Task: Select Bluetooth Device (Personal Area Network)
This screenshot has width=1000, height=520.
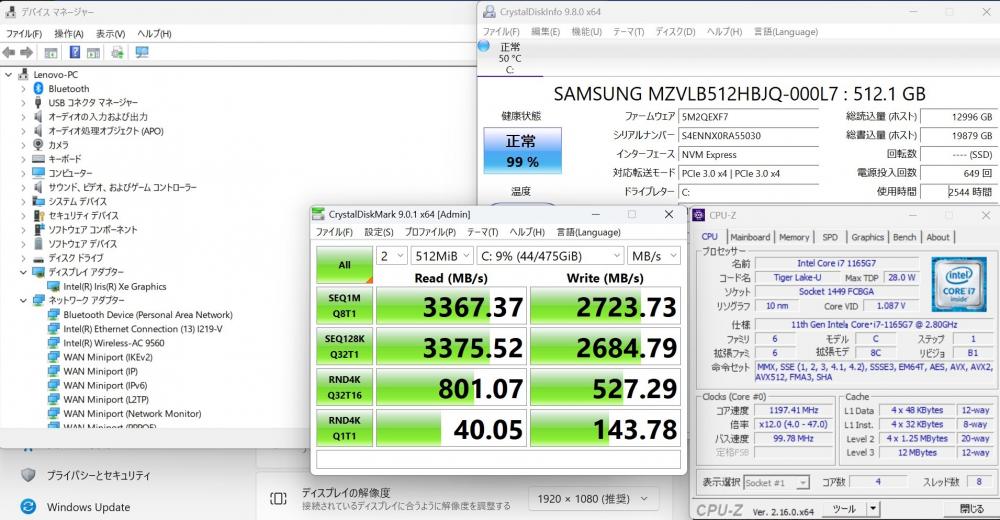Action: [x=148, y=315]
